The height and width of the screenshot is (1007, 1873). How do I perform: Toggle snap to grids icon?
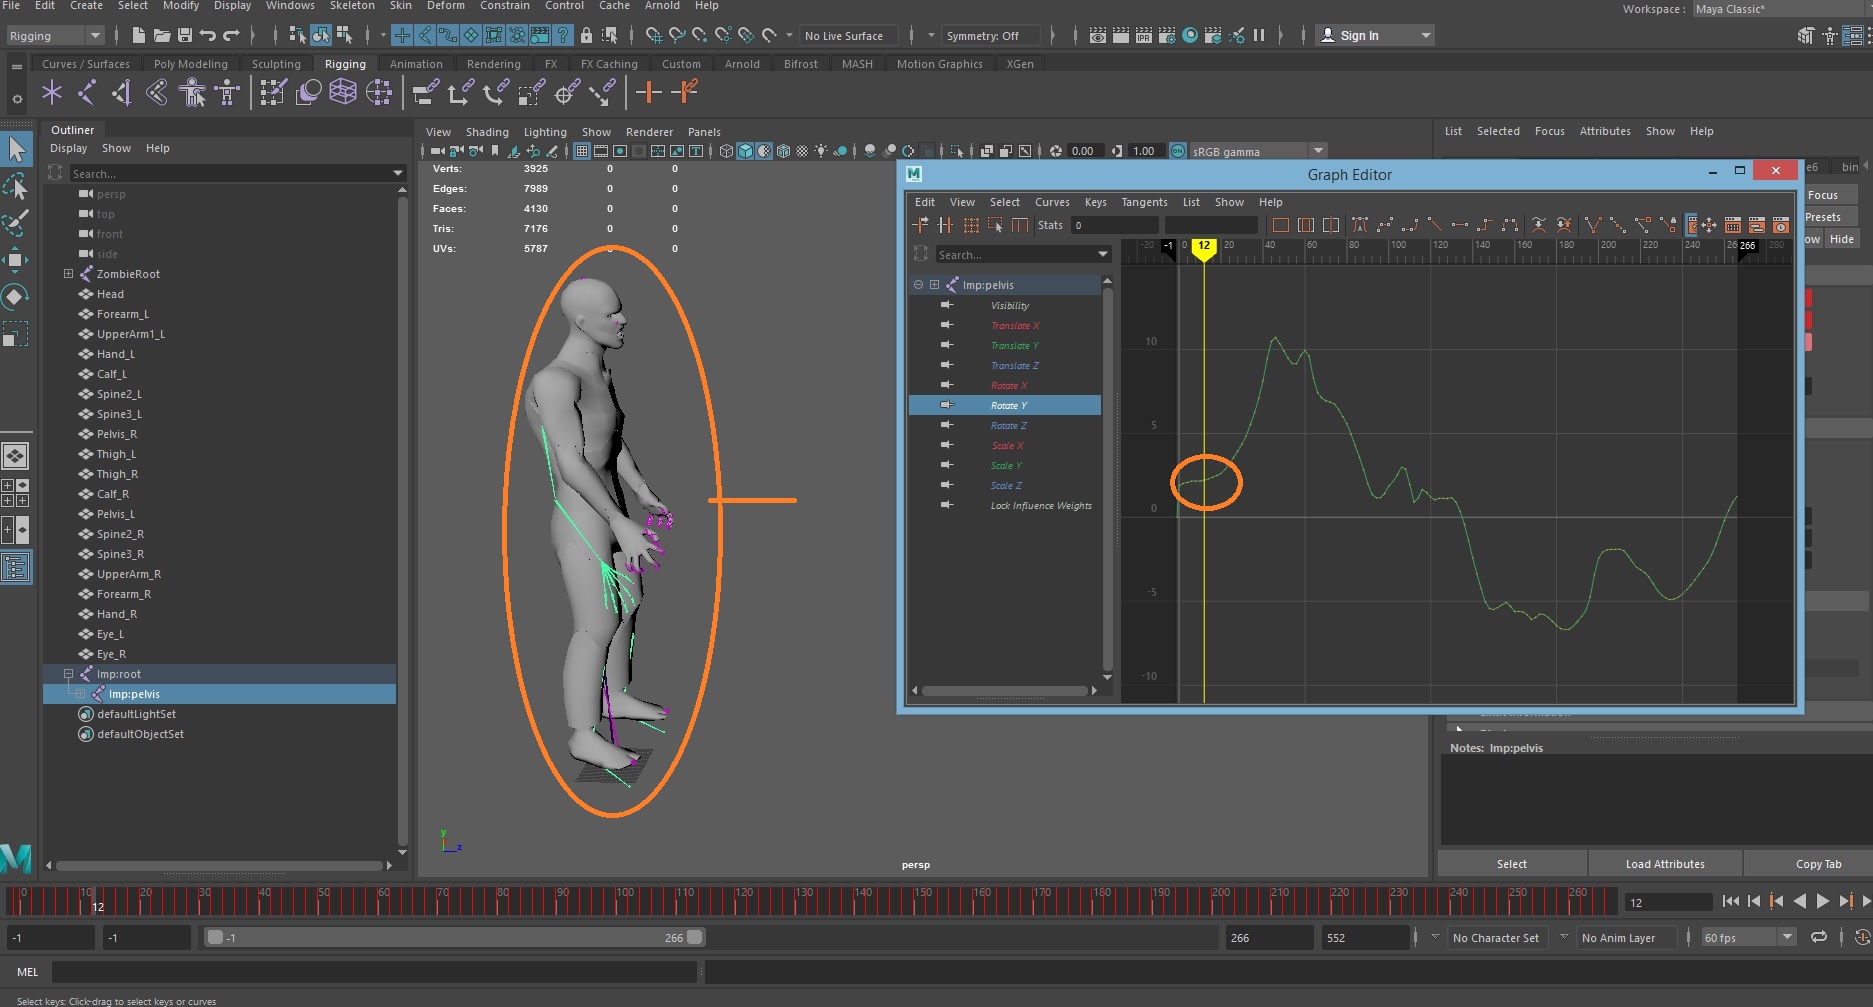tap(654, 36)
